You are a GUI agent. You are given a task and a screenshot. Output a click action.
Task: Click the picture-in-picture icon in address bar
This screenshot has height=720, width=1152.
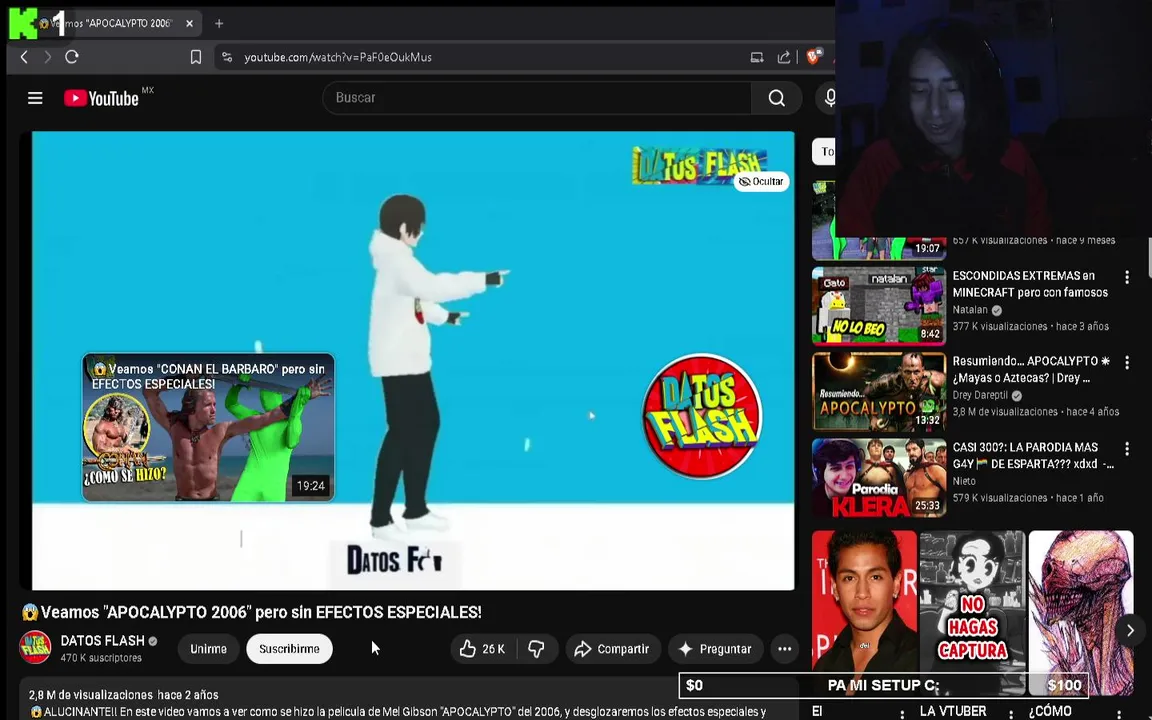point(757,57)
